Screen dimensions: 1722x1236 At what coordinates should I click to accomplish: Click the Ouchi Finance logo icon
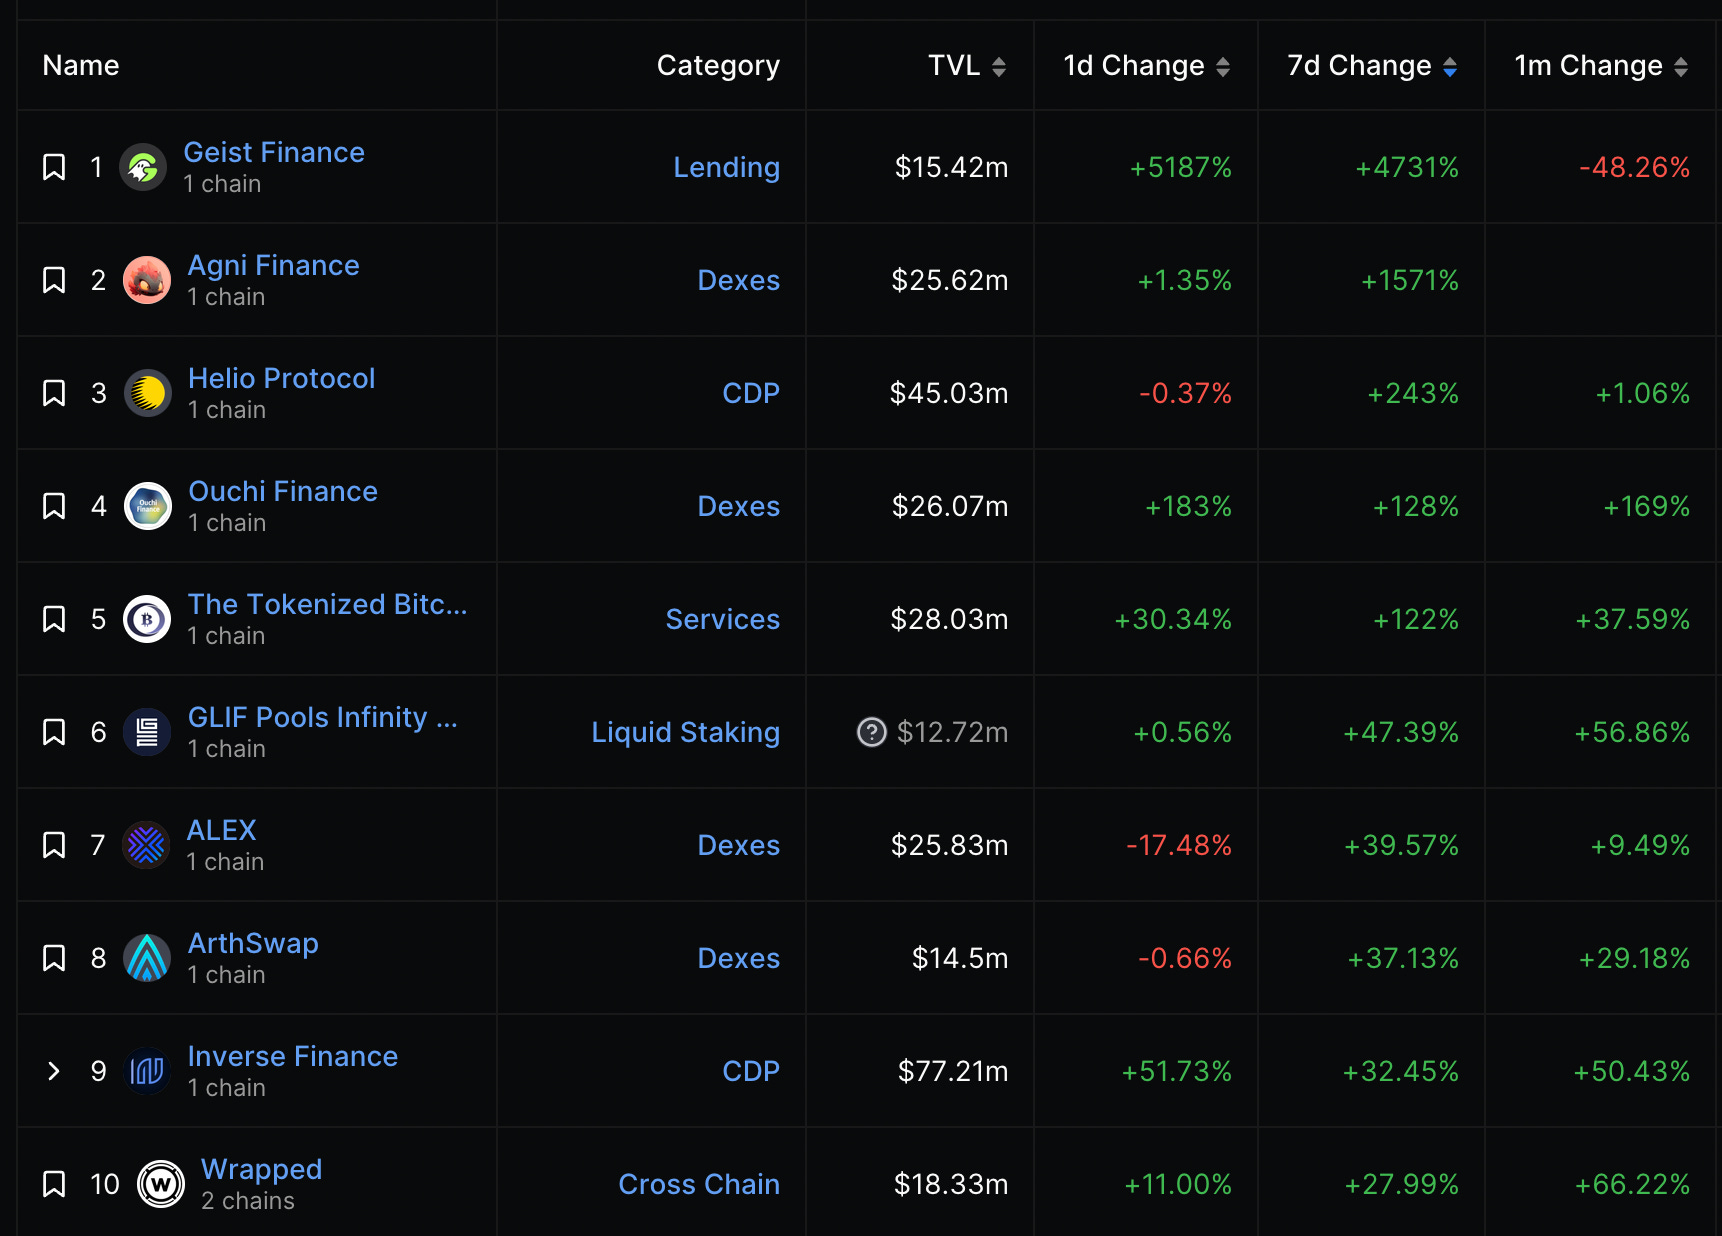tap(148, 506)
